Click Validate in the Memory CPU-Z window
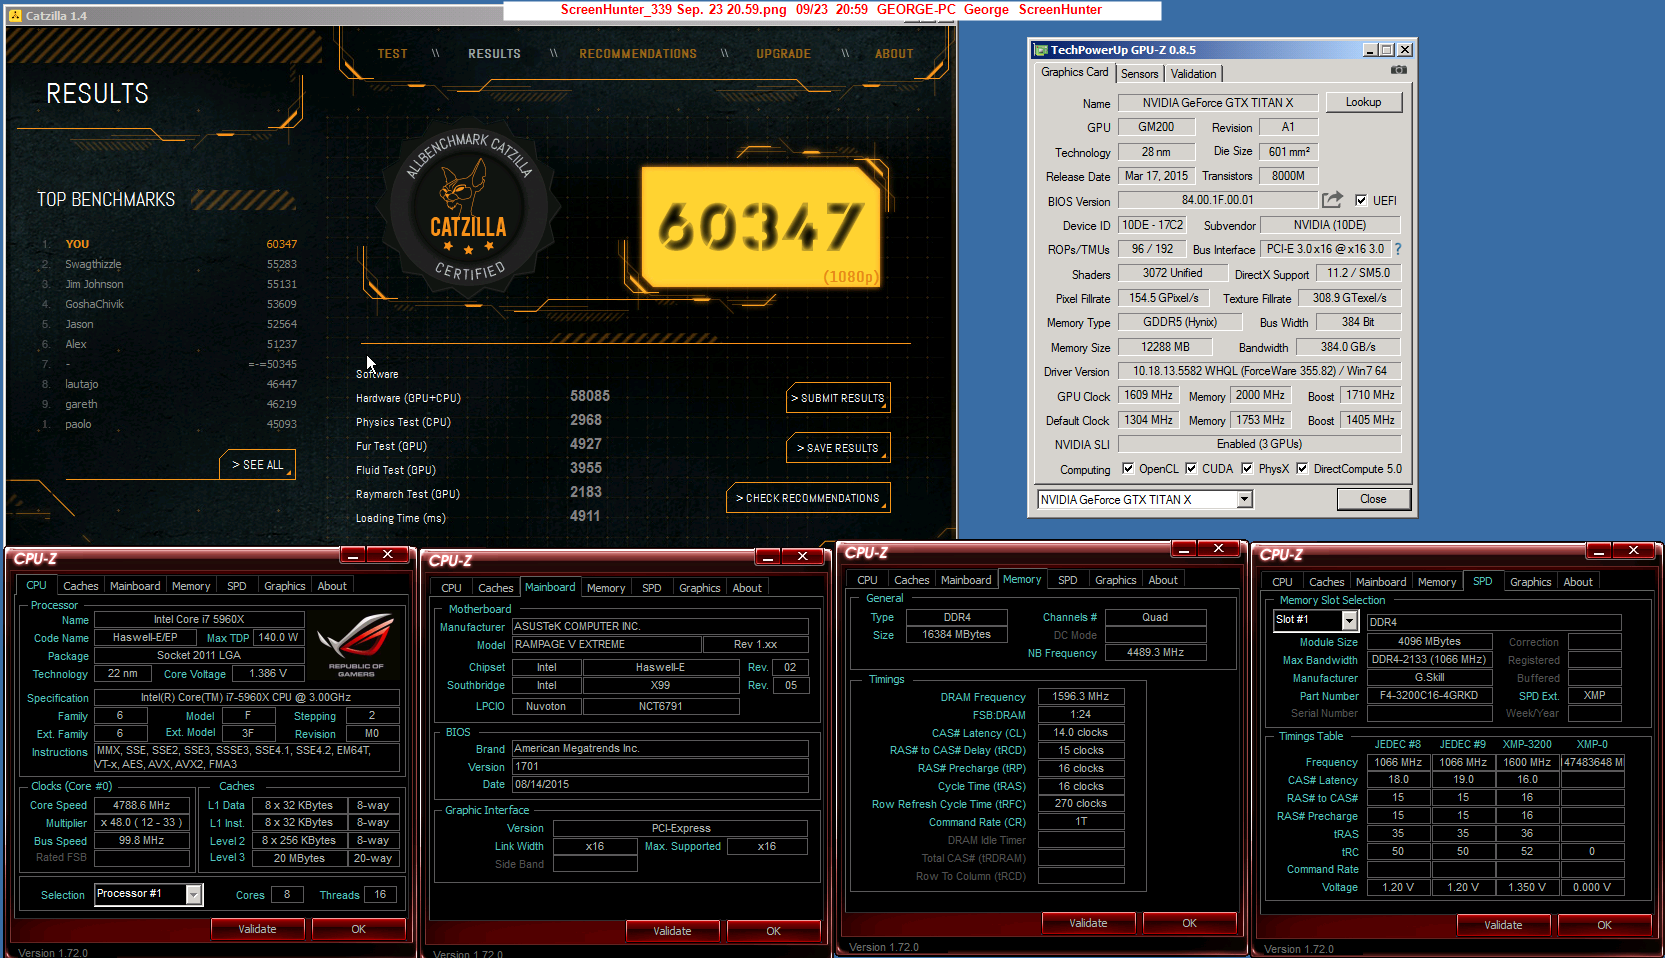This screenshot has height=958, width=1665. click(x=1088, y=923)
